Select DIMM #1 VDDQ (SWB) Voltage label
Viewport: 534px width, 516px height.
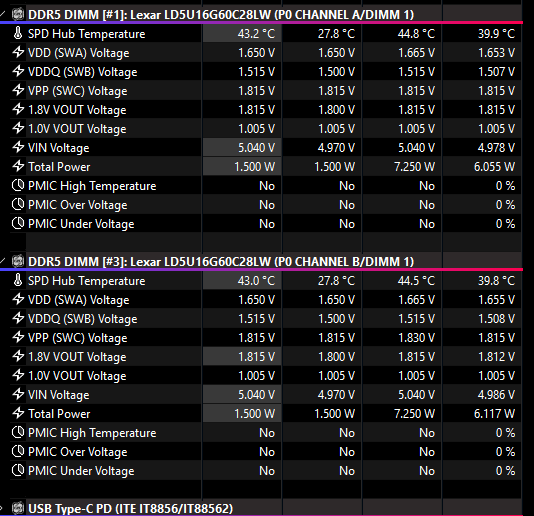(x=83, y=72)
